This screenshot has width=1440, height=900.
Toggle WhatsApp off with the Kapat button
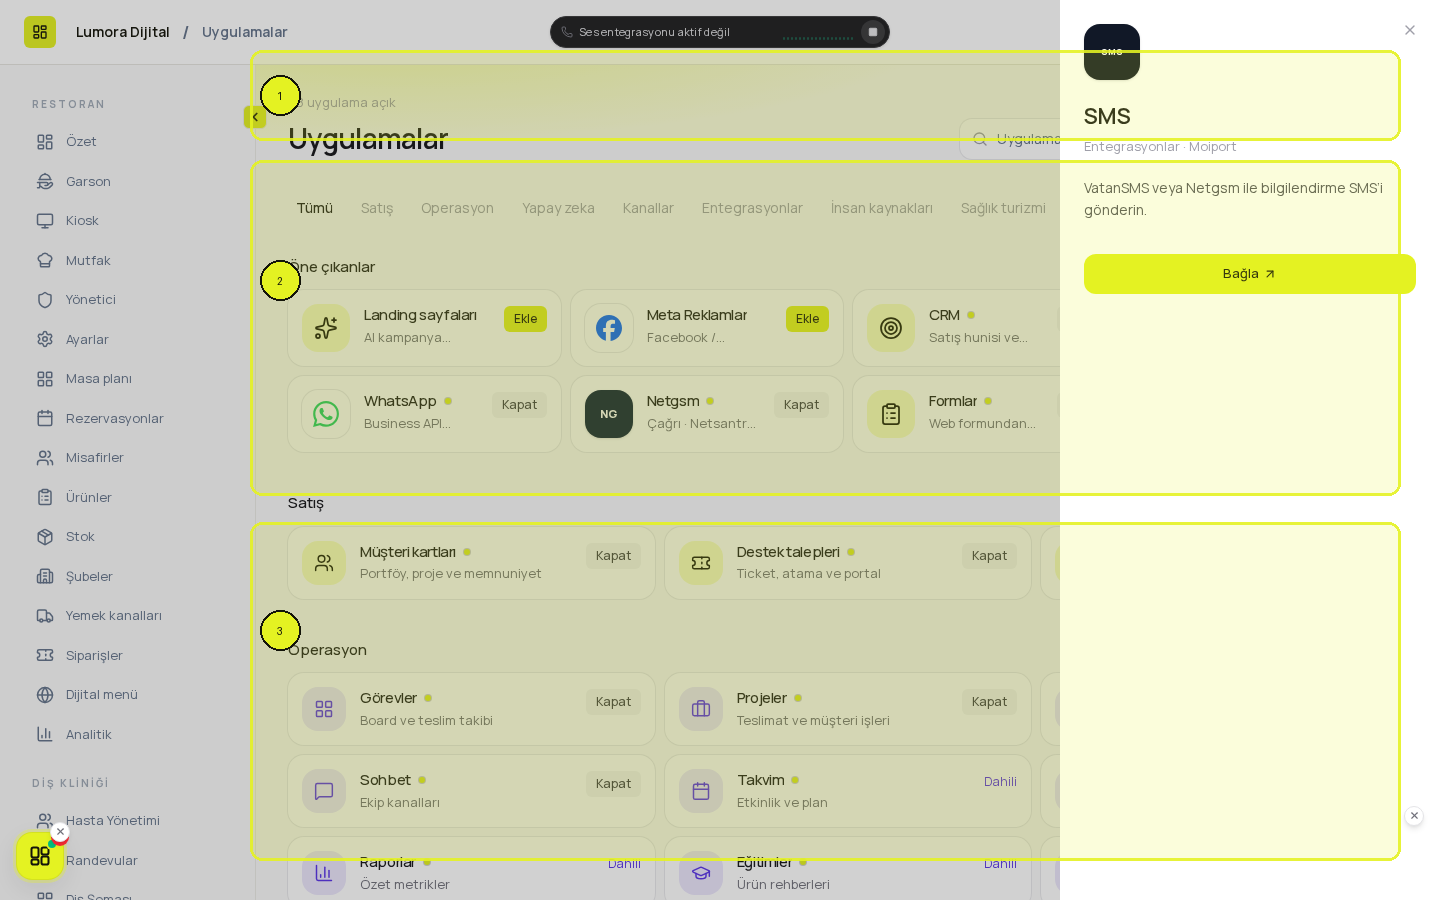point(519,405)
